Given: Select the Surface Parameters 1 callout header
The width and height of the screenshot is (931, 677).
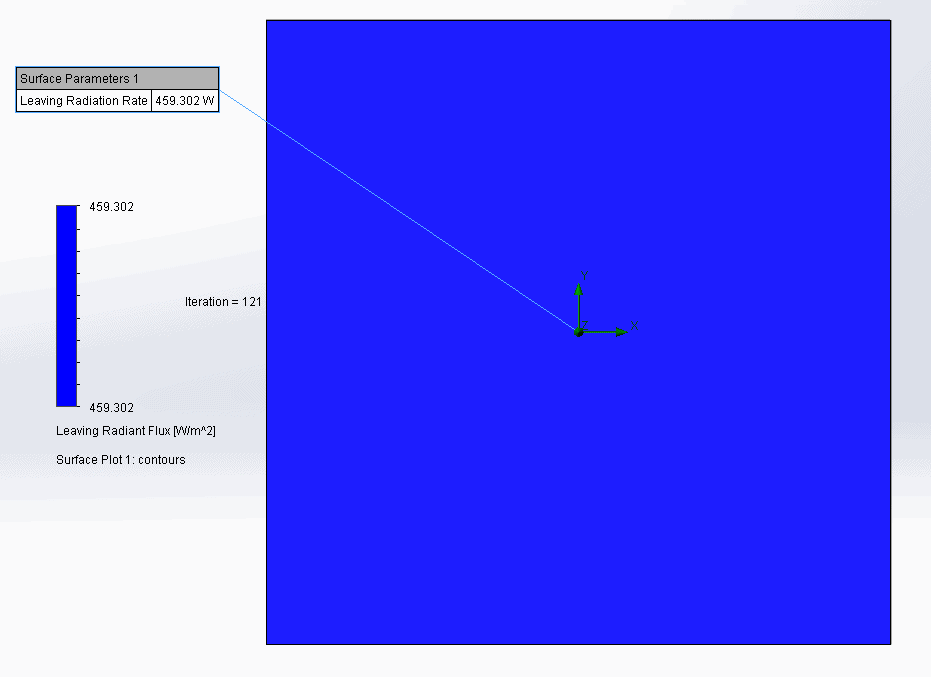Looking at the screenshot, I should [x=117, y=78].
